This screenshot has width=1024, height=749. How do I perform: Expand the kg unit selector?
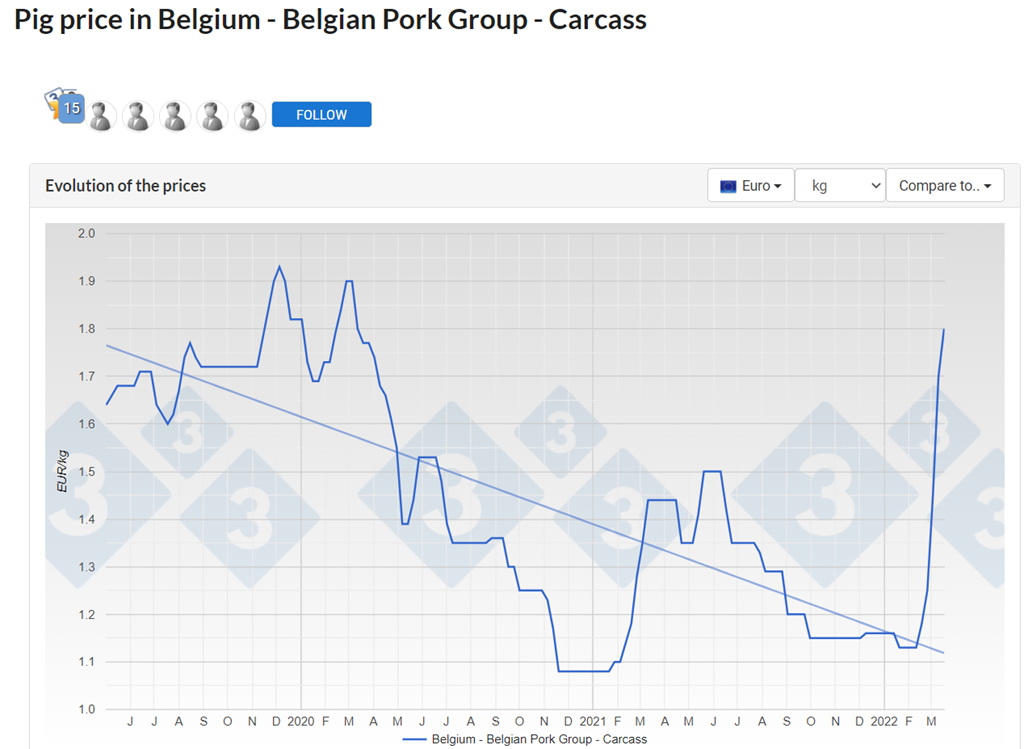click(839, 186)
